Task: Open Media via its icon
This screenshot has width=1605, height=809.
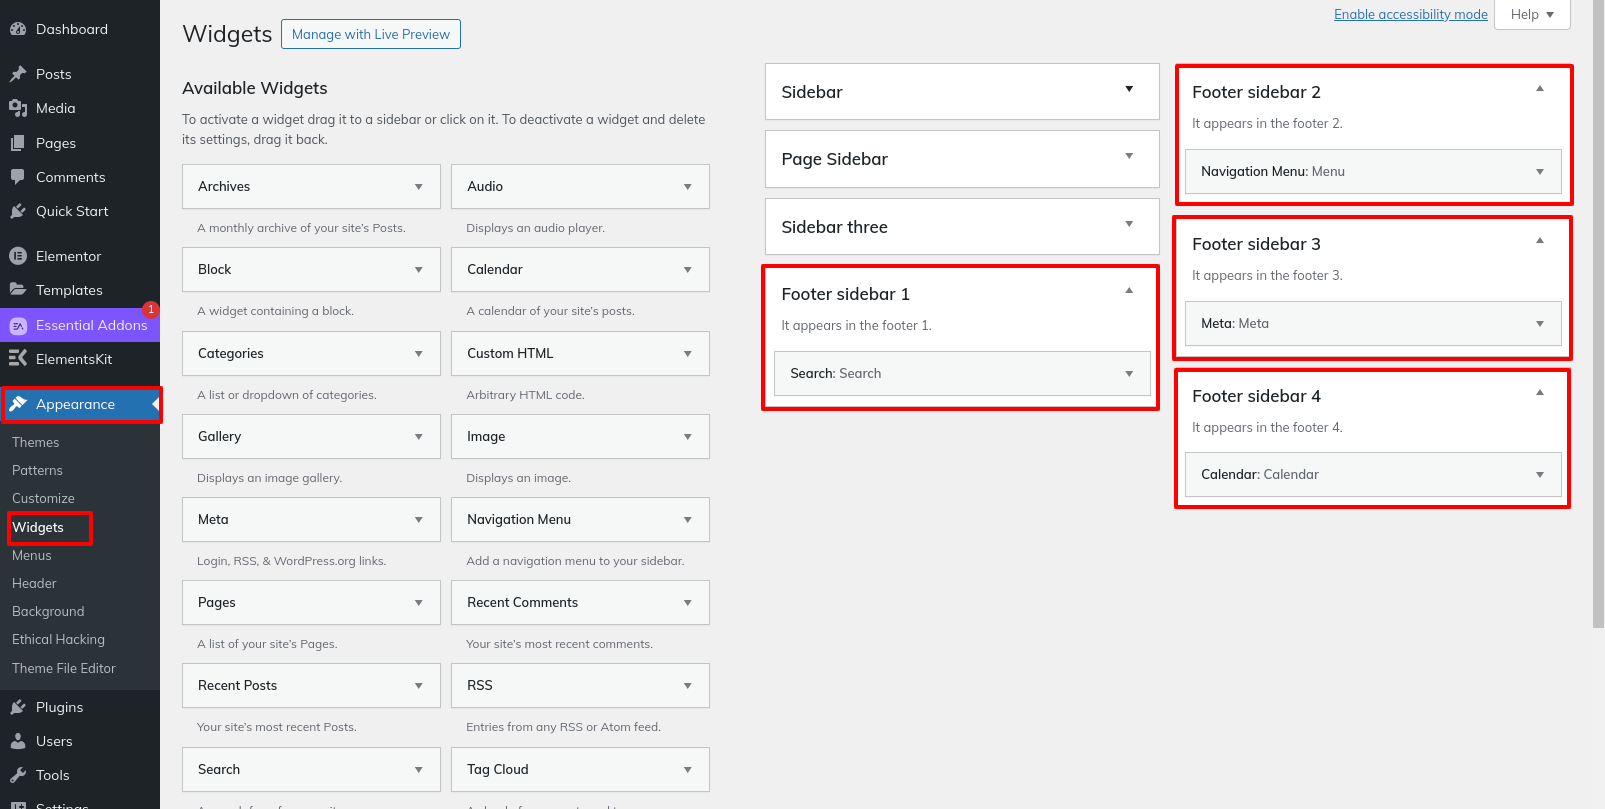Action: click(17, 108)
